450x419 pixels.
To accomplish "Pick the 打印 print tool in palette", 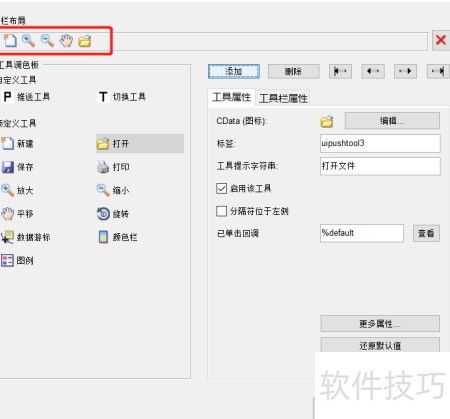I will click(x=113, y=167).
